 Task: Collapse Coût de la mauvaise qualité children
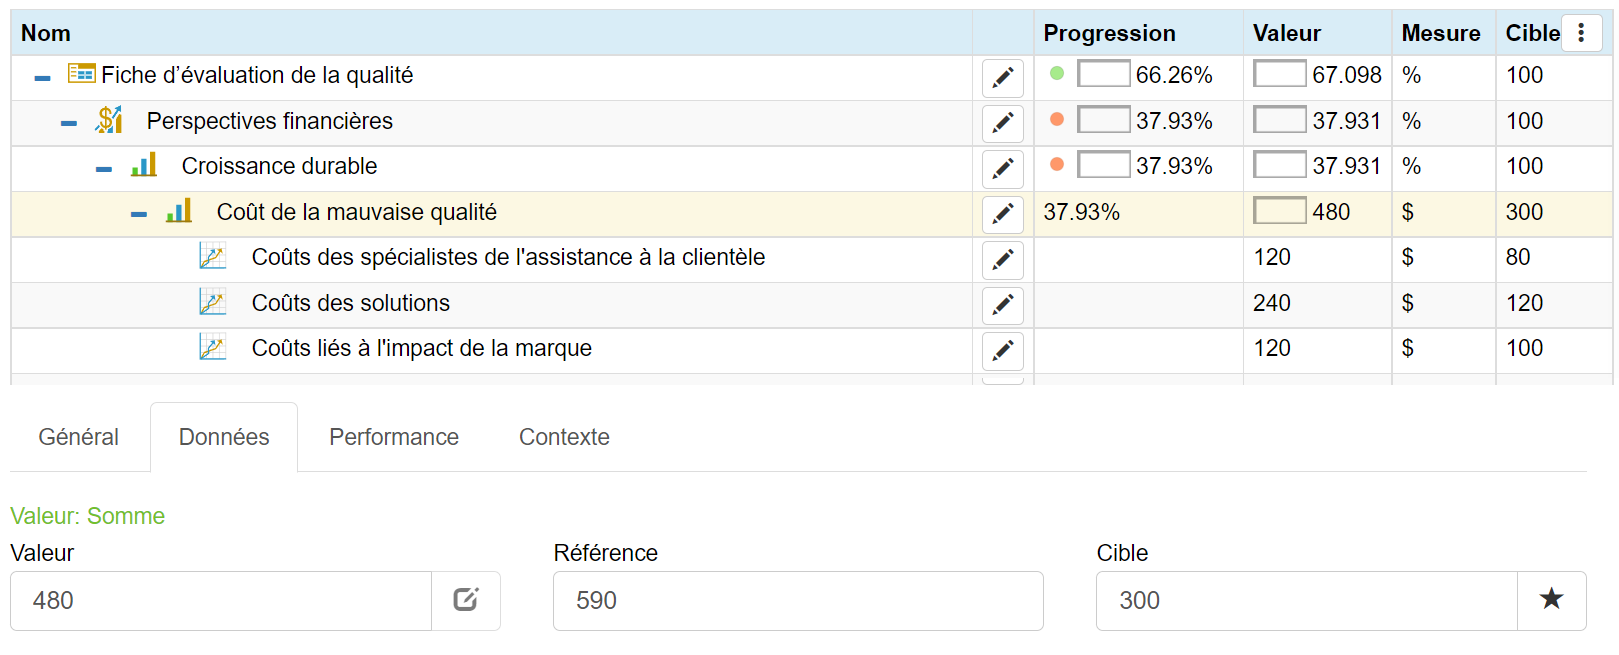point(139,212)
